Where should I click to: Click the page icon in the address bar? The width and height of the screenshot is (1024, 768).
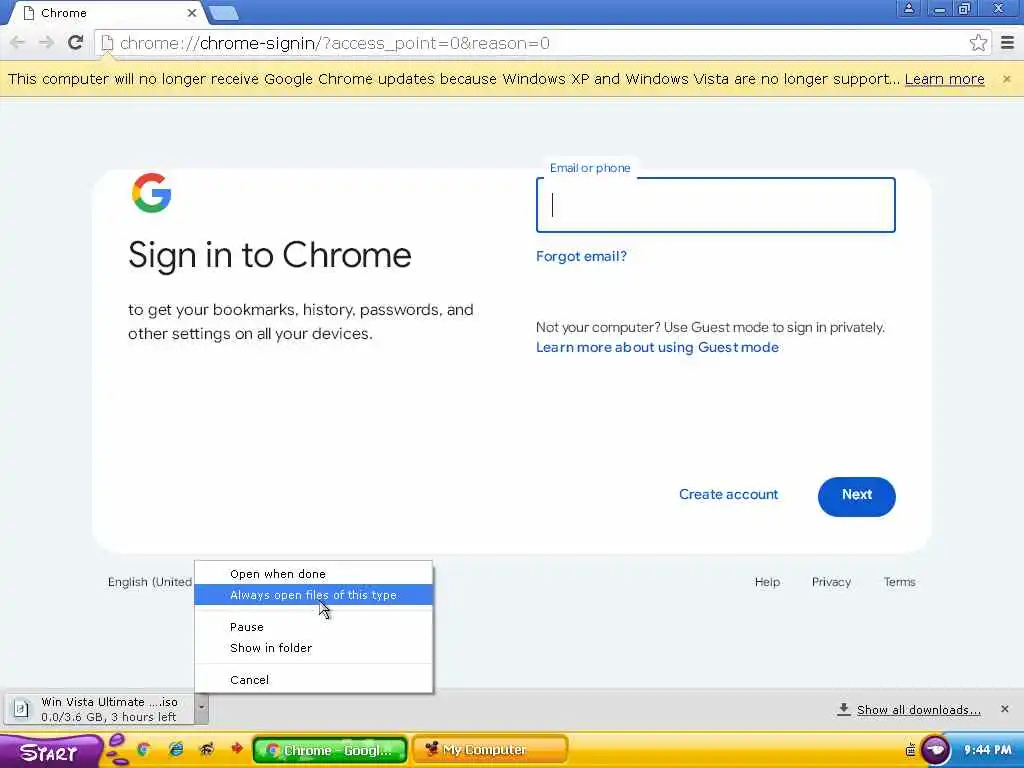pyautogui.click(x=107, y=43)
